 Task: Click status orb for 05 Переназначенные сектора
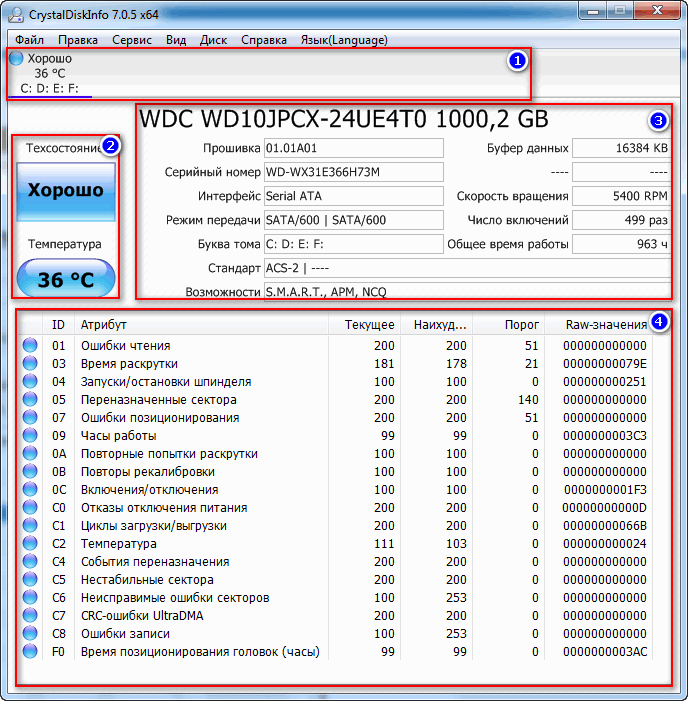tap(30, 399)
